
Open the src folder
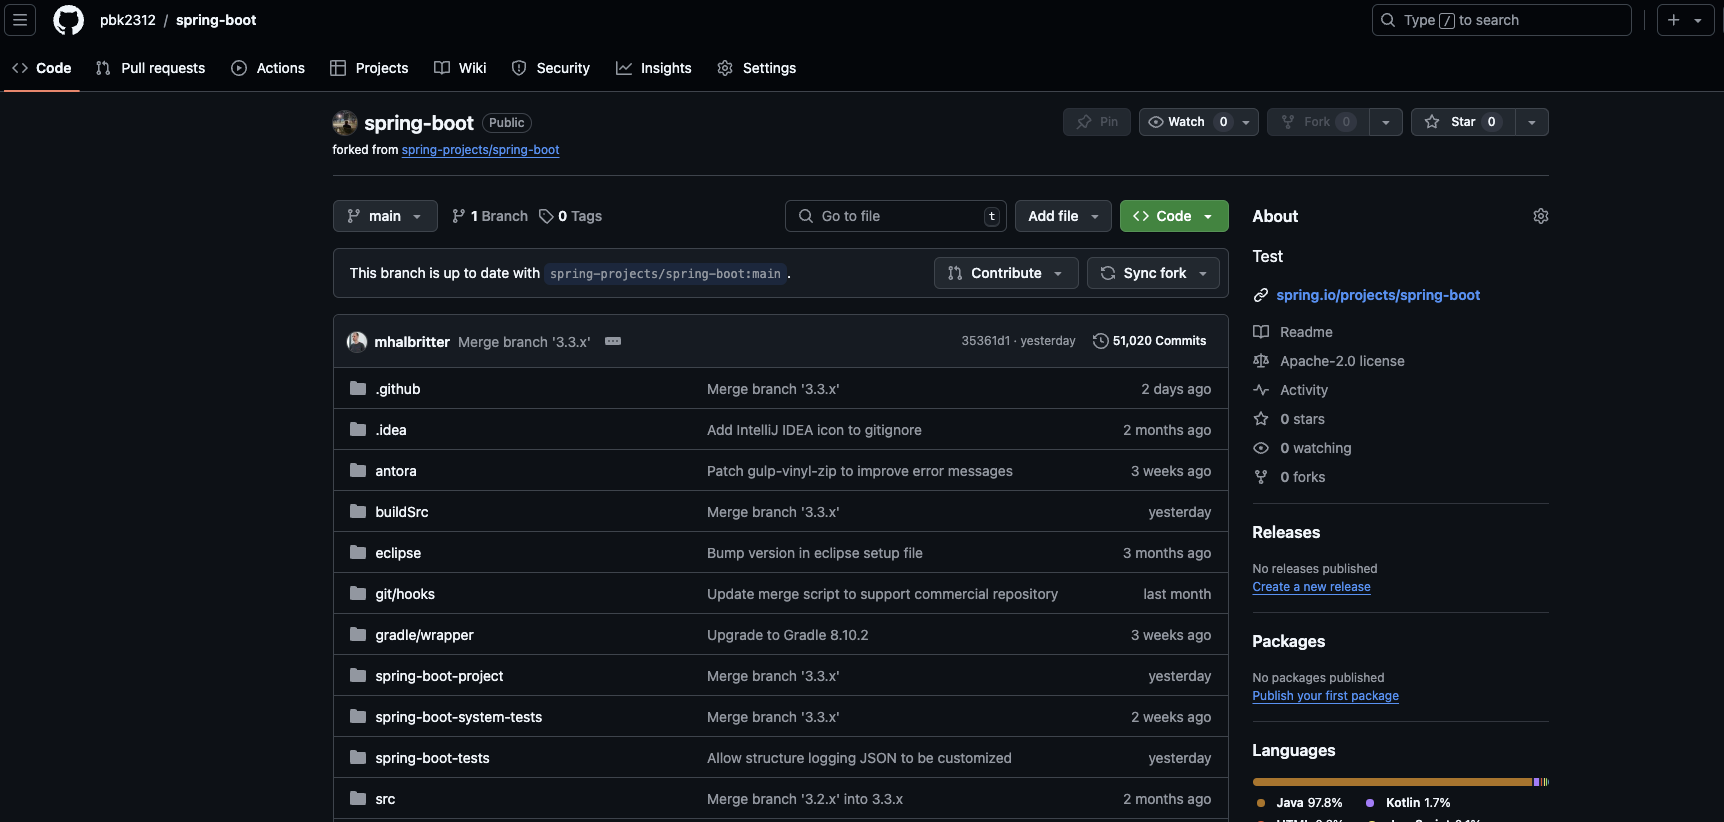click(x=385, y=799)
